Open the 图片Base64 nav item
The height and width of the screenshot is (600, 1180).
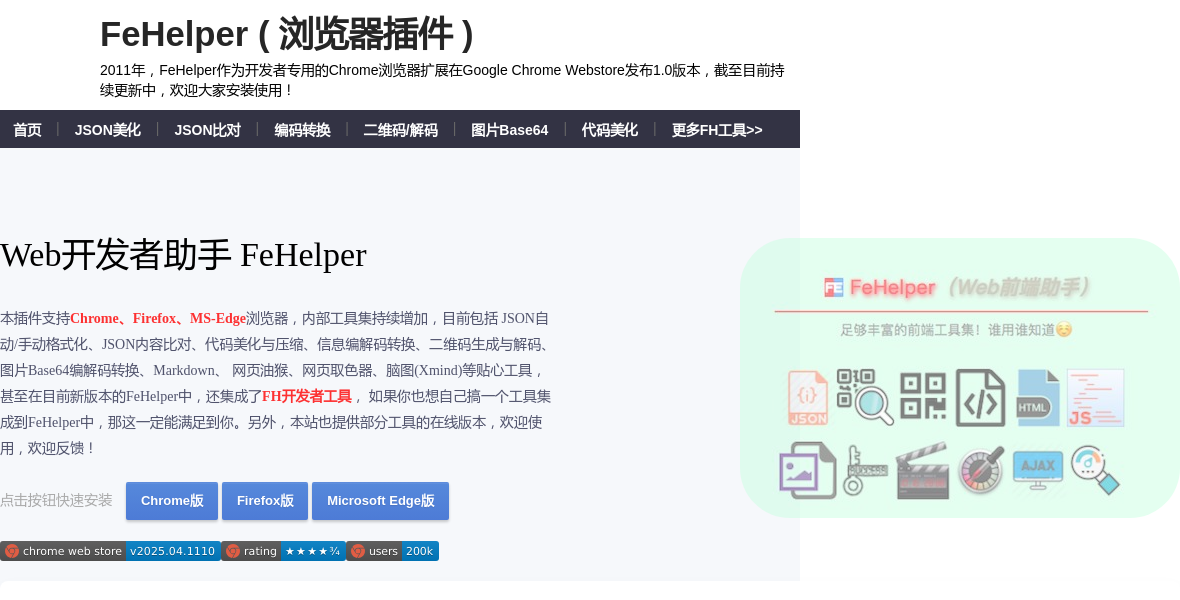[509, 130]
